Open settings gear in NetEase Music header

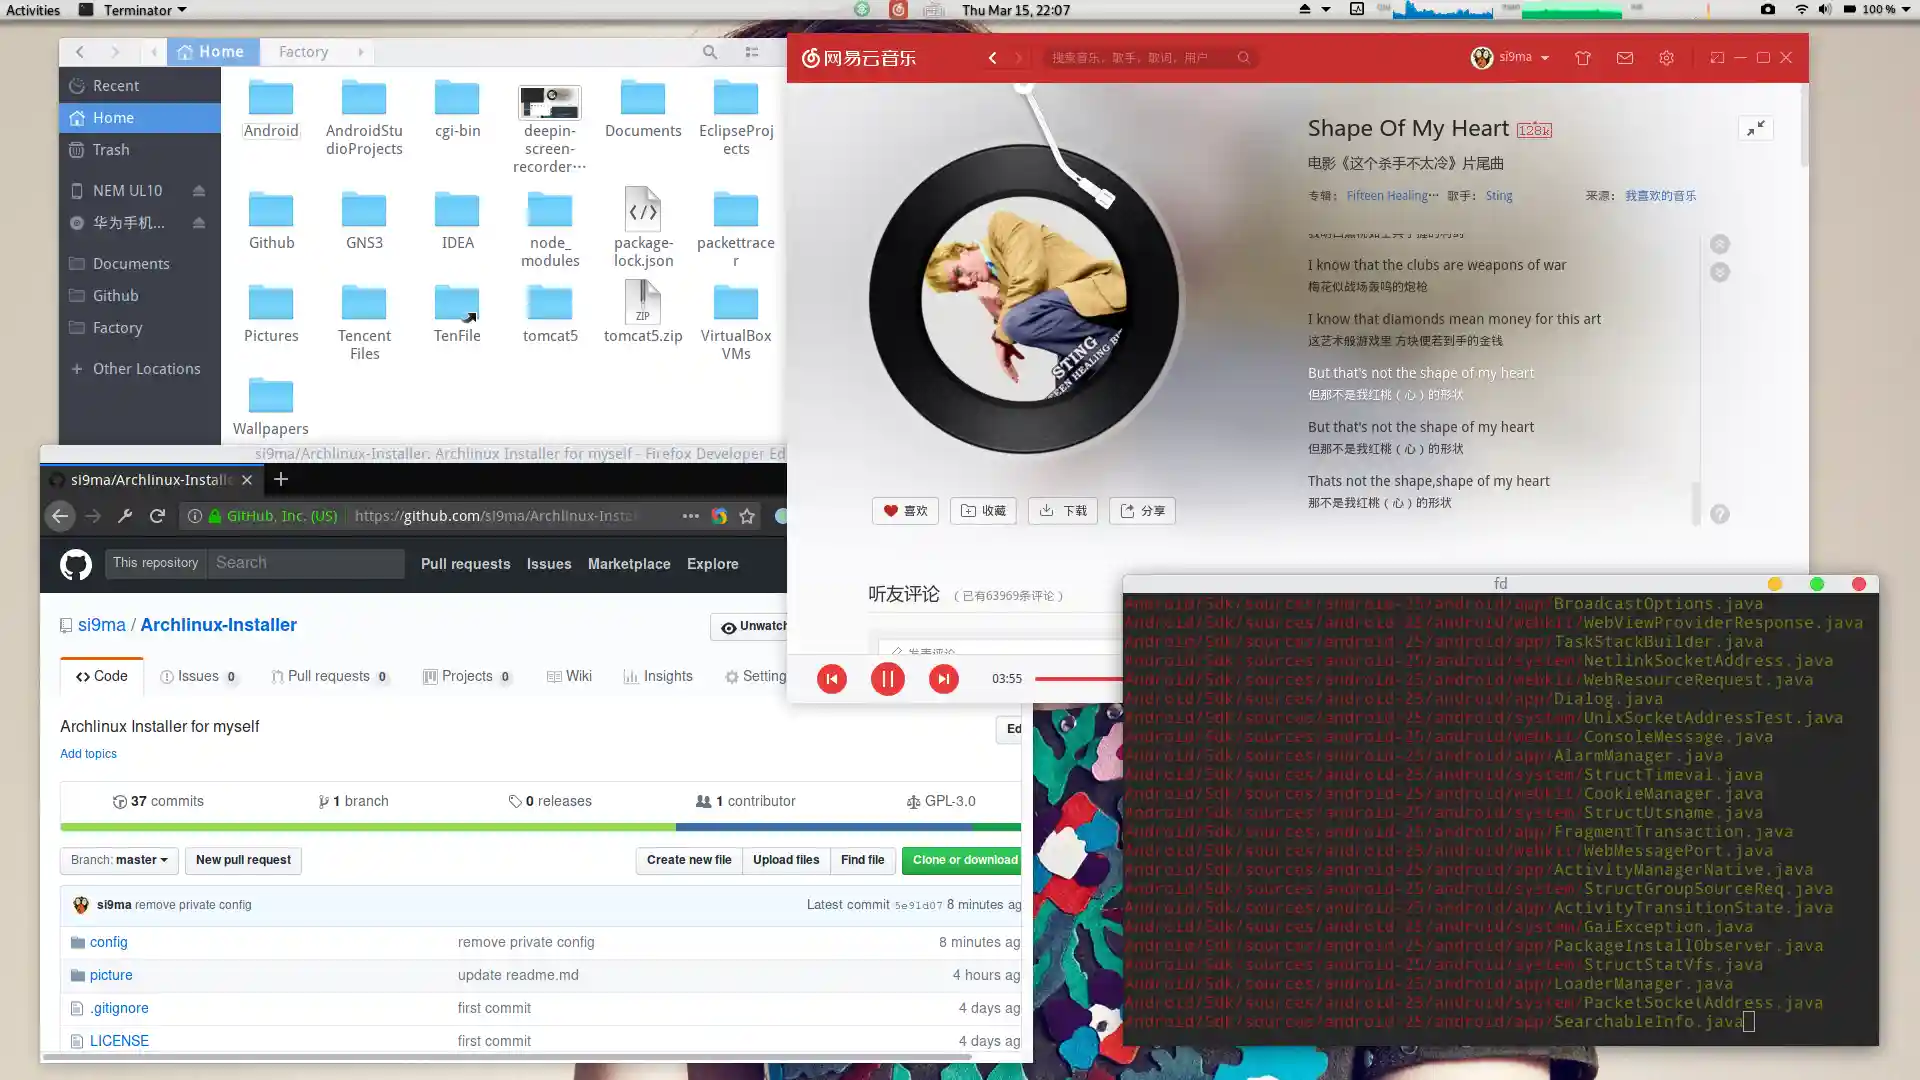point(1666,58)
